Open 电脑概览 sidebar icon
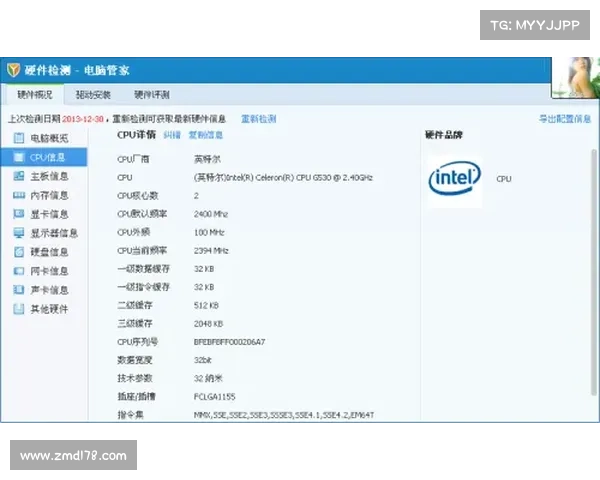Image resolution: width=600 pixels, height=480 pixels. 19,138
